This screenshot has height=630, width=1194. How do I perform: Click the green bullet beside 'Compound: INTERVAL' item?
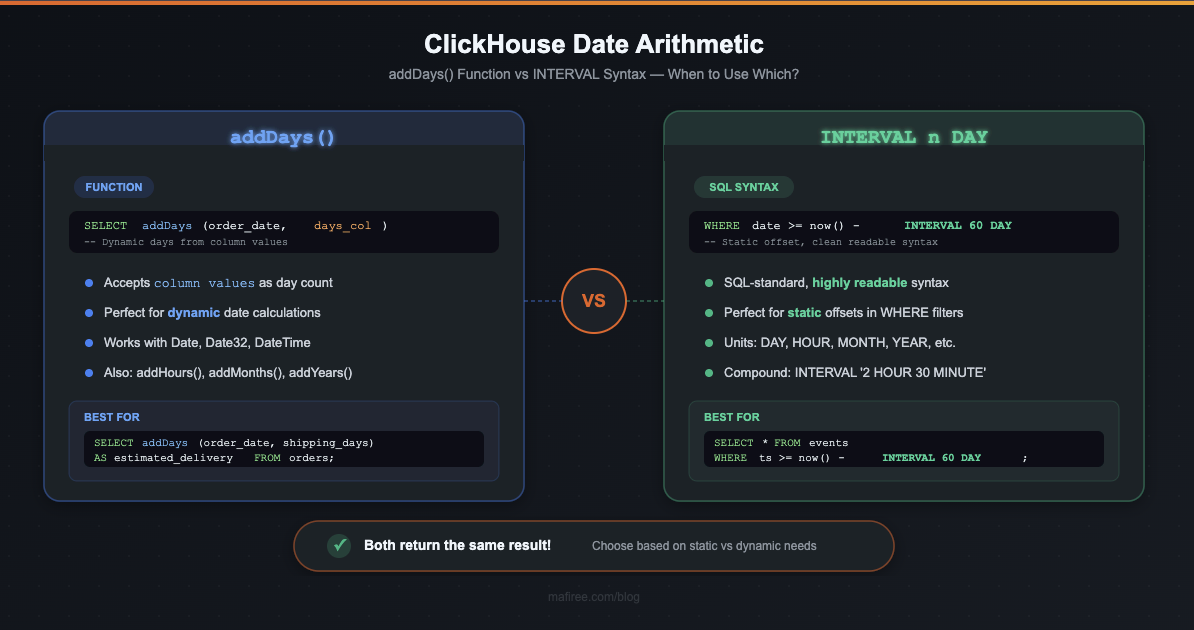709,372
